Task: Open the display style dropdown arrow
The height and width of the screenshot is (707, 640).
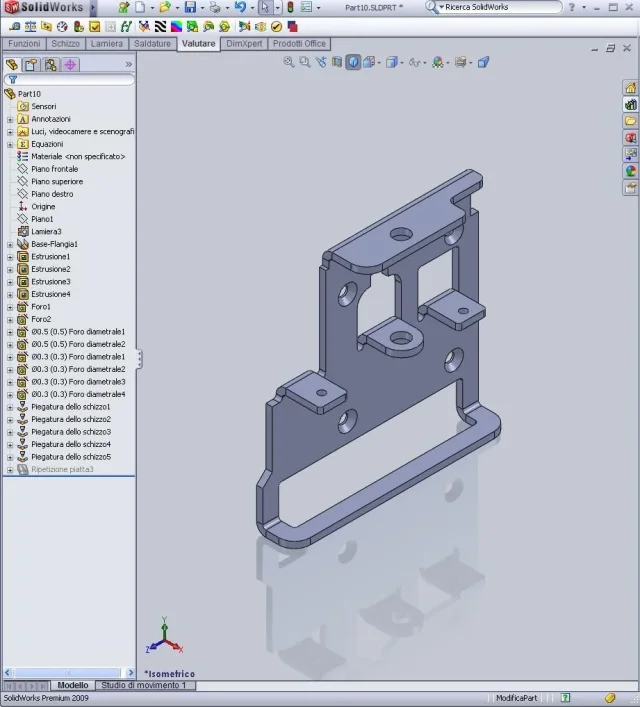Action: pos(402,63)
